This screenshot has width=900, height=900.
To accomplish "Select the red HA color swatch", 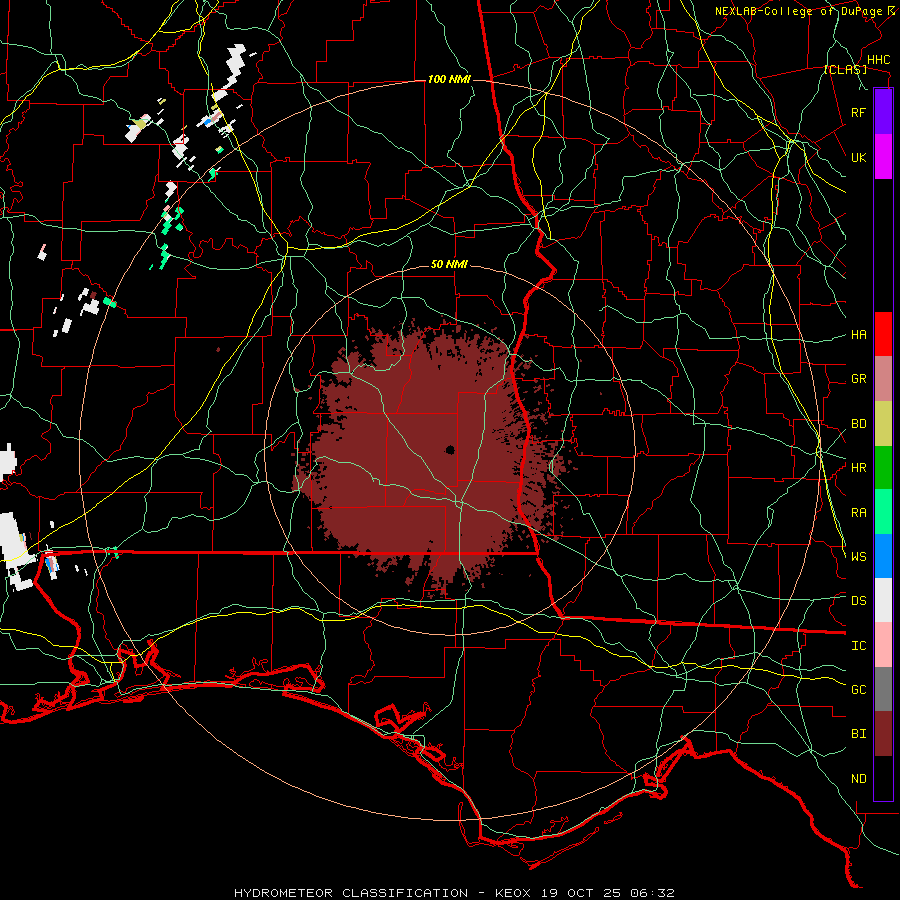I will click(x=883, y=334).
